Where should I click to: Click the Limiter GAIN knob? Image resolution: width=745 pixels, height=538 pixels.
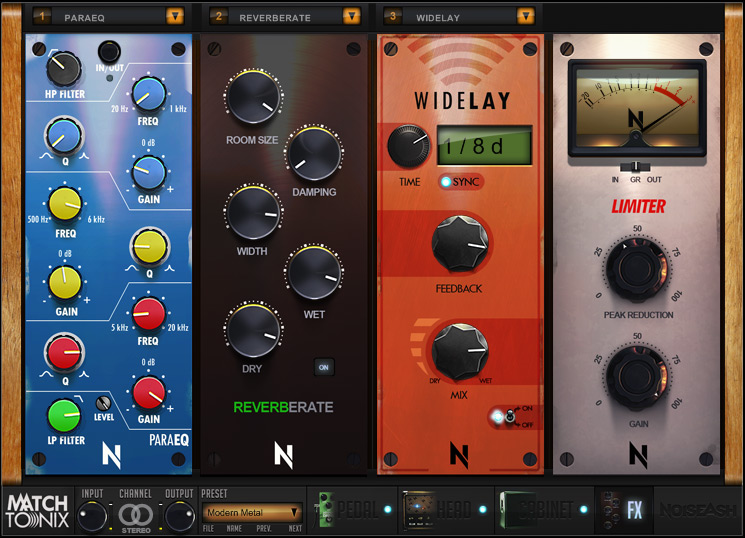637,377
